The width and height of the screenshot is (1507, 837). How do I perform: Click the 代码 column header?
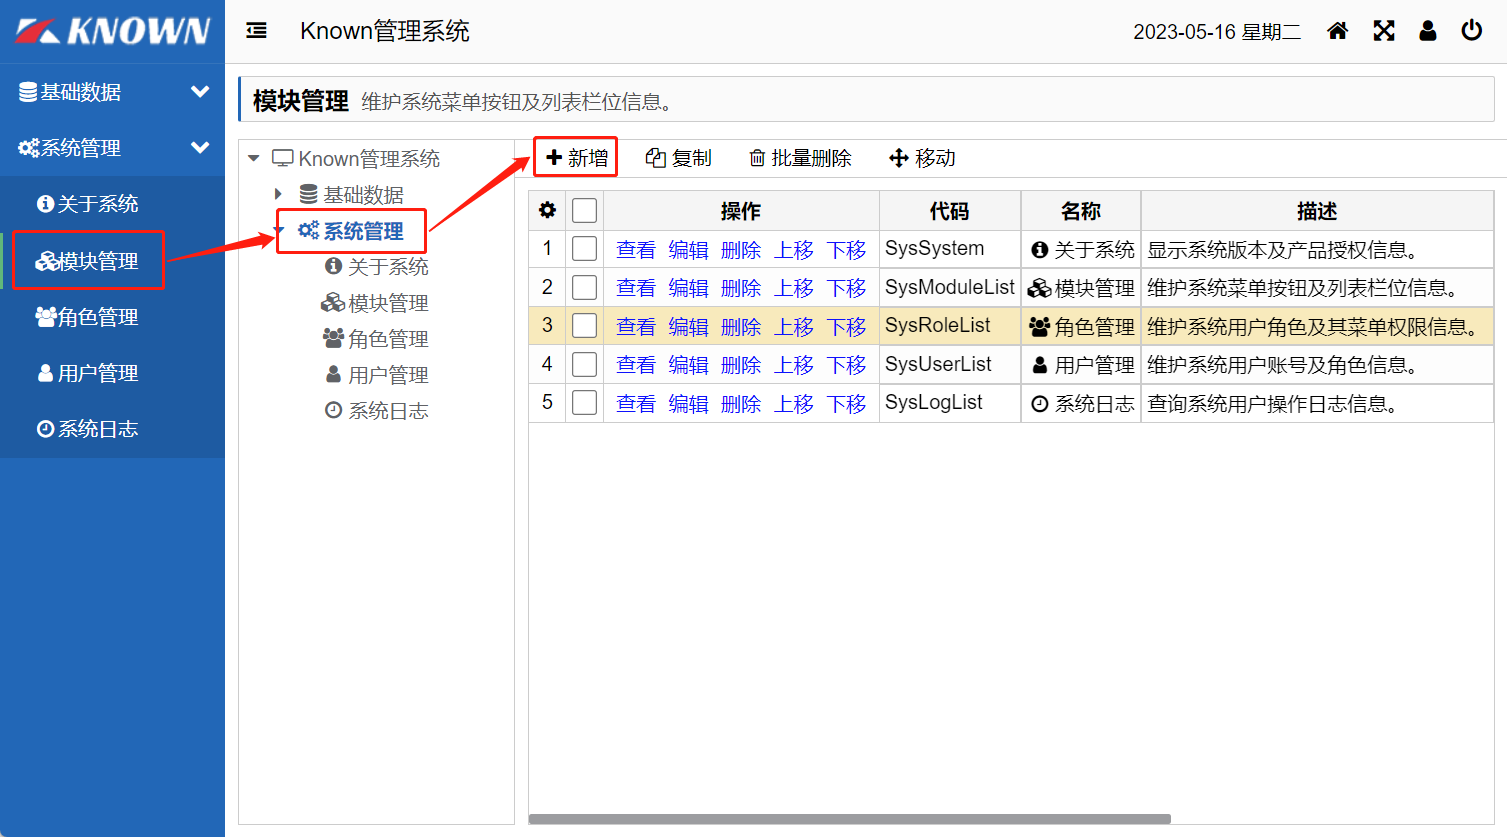pyautogui.click(x=949, y=211)
